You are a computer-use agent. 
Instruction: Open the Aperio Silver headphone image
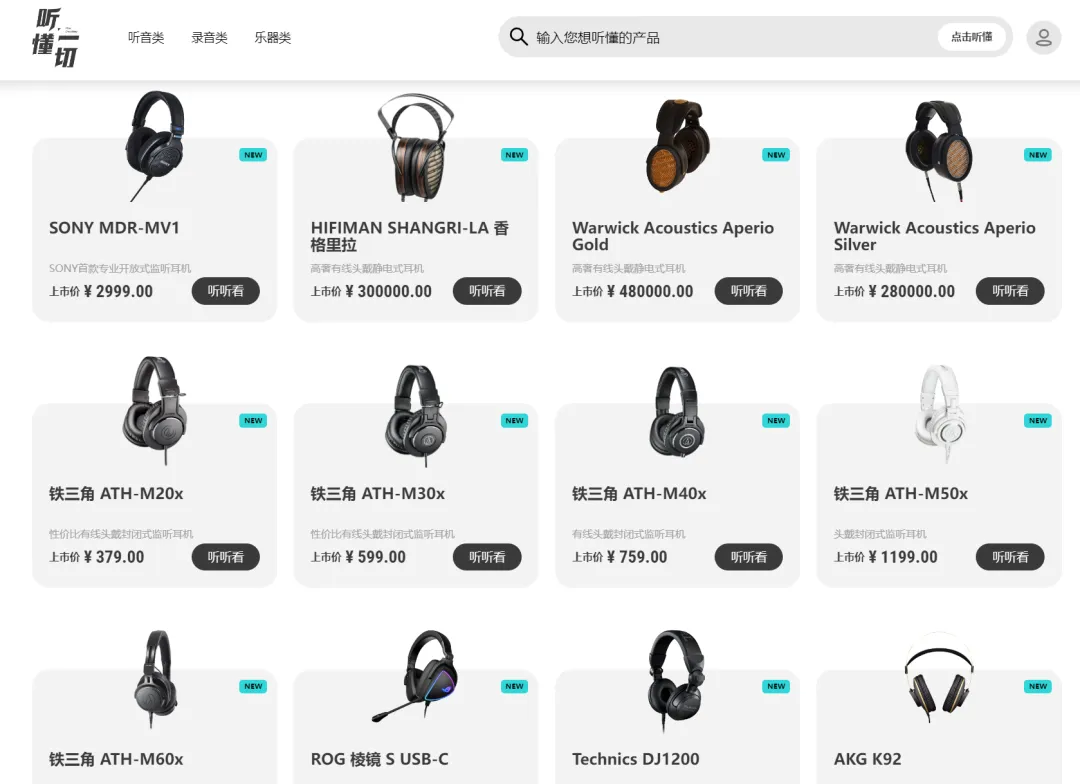[939, 150]
